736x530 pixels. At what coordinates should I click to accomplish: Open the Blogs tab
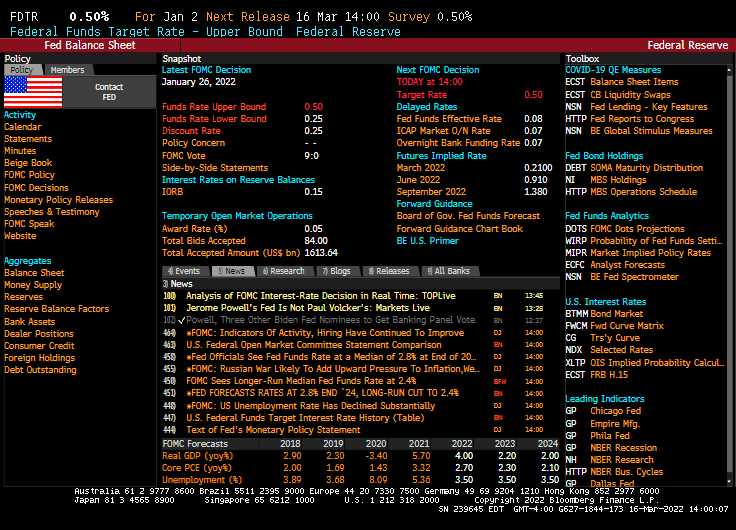pos(337,271)
